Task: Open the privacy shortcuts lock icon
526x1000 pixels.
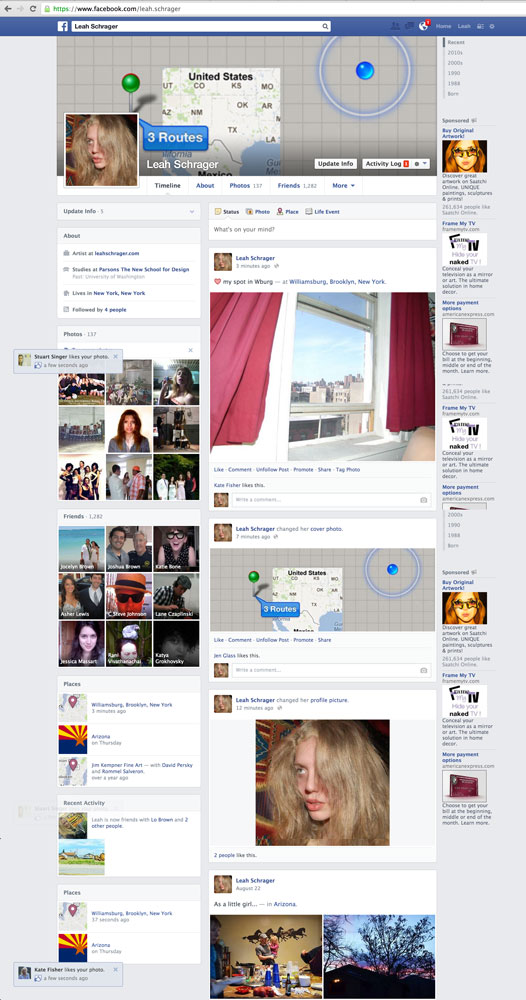Action: [x=480, y=26]
